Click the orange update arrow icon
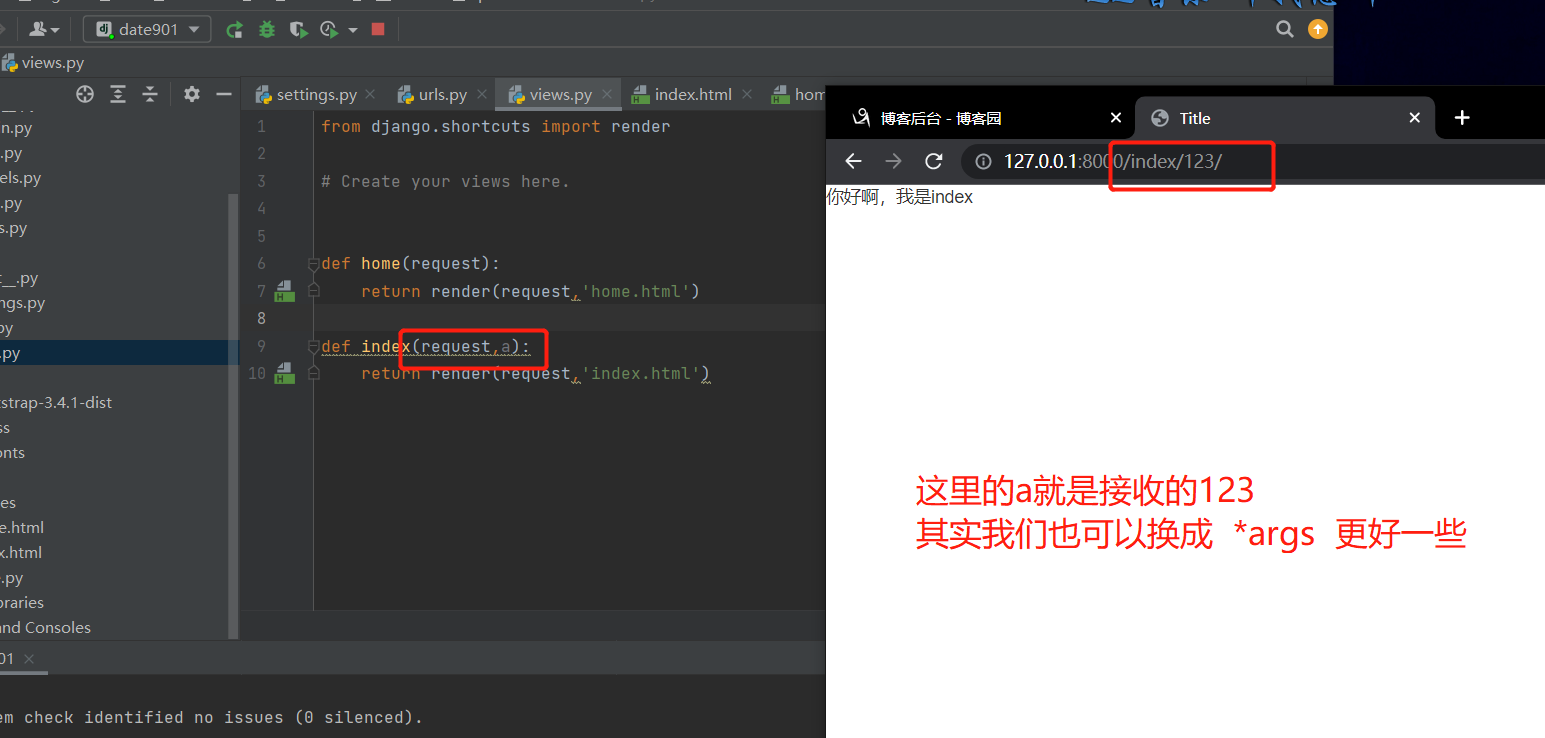Image resolution: width=1545 pixels, height=738 pixels. 1318,29
